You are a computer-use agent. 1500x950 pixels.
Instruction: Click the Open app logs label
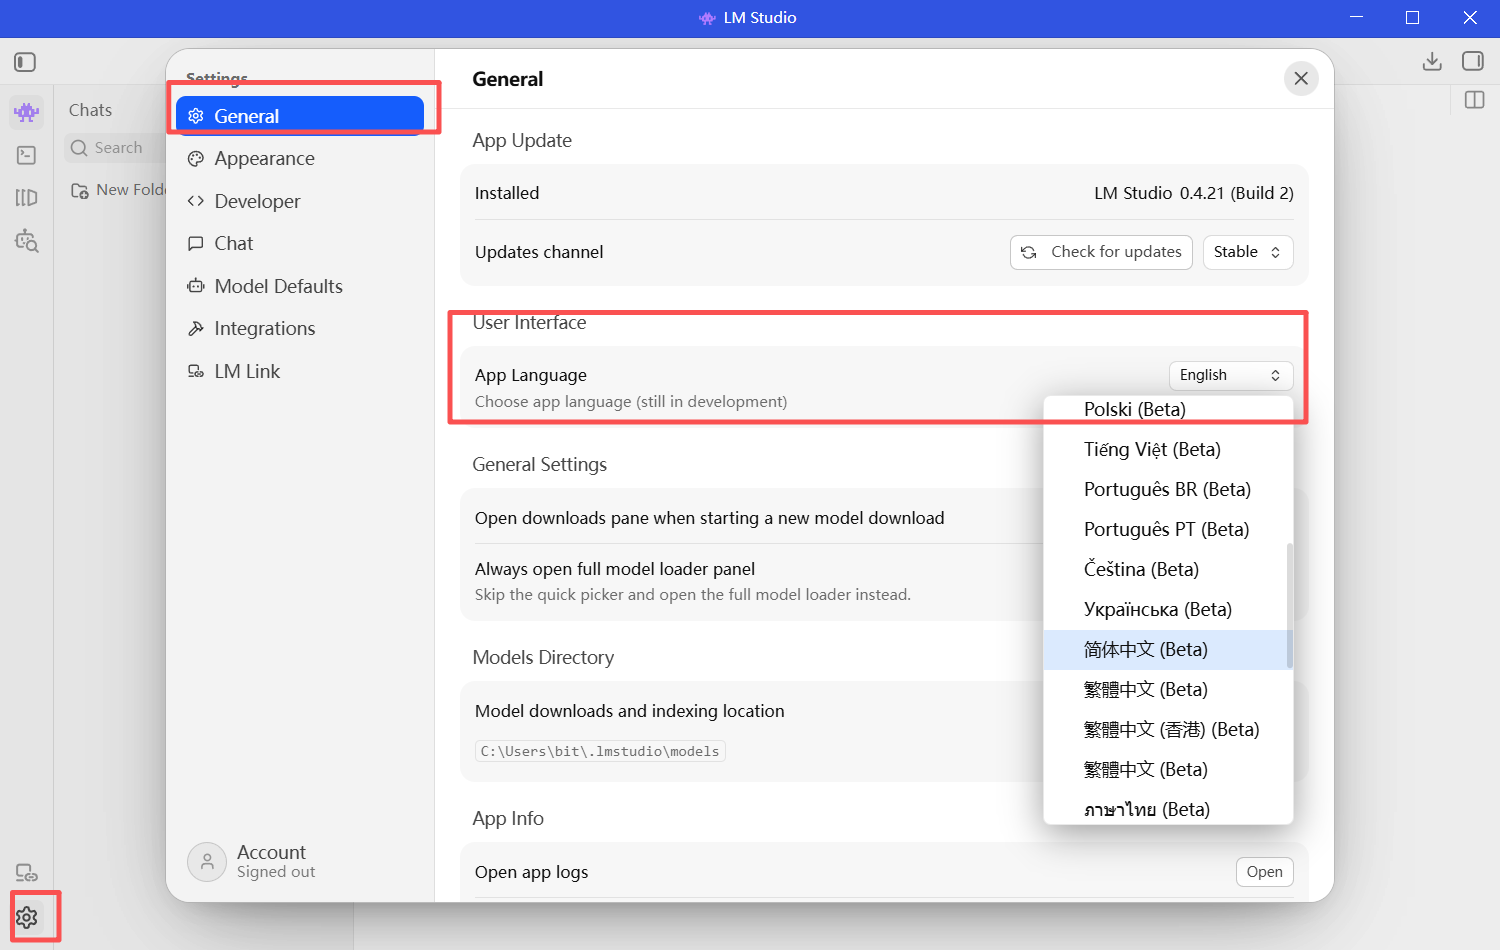tap(532, 872)
